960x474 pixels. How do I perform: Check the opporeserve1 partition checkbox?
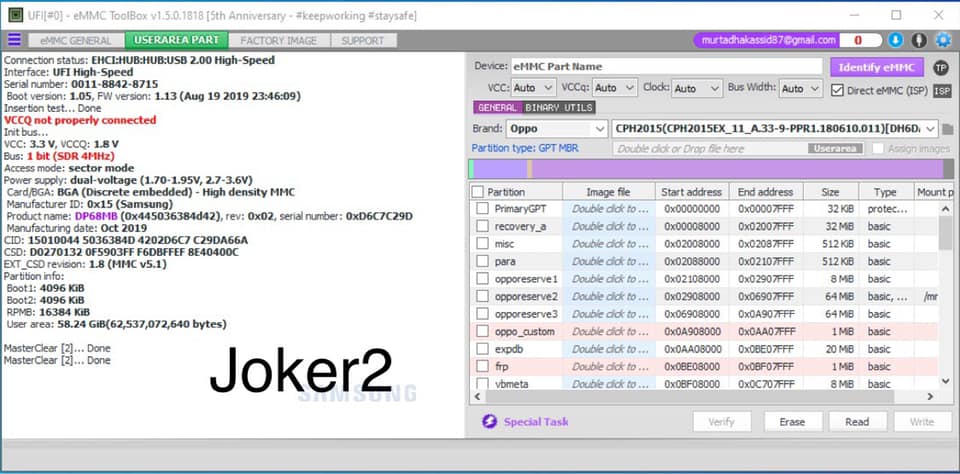click(x=482, y=279)
